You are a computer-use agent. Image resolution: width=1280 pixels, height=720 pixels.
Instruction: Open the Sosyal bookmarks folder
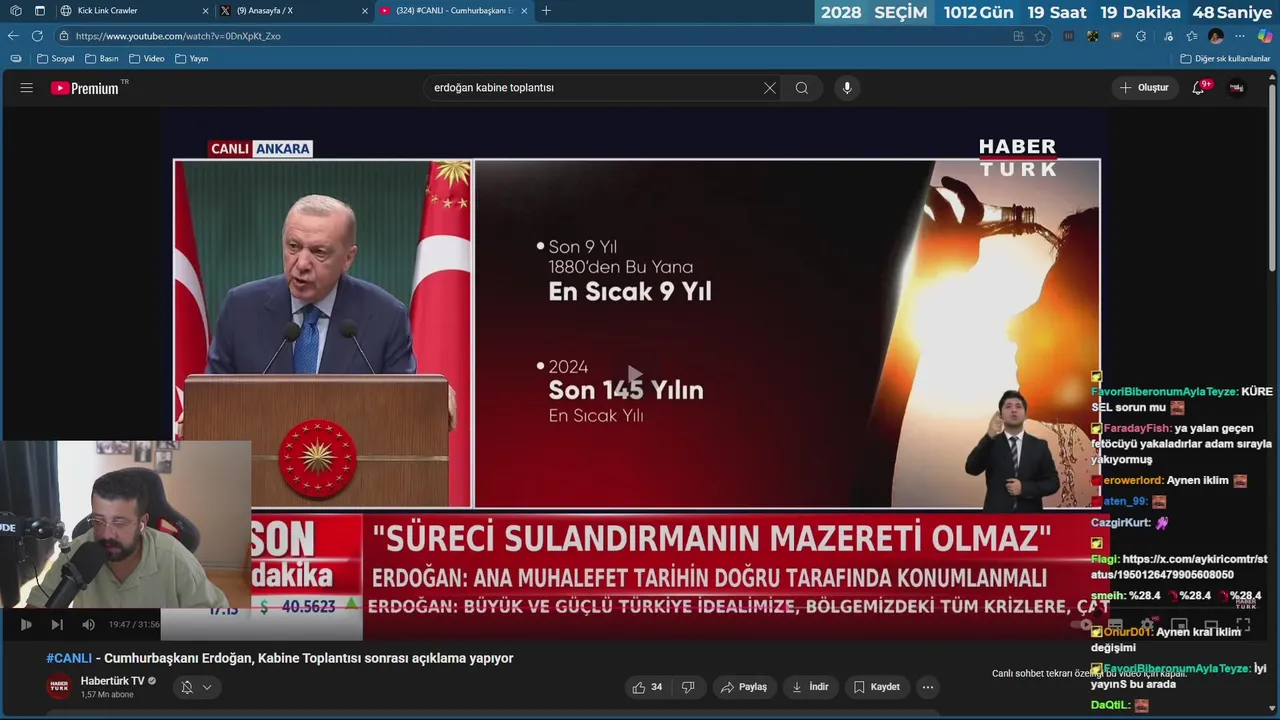56,59
